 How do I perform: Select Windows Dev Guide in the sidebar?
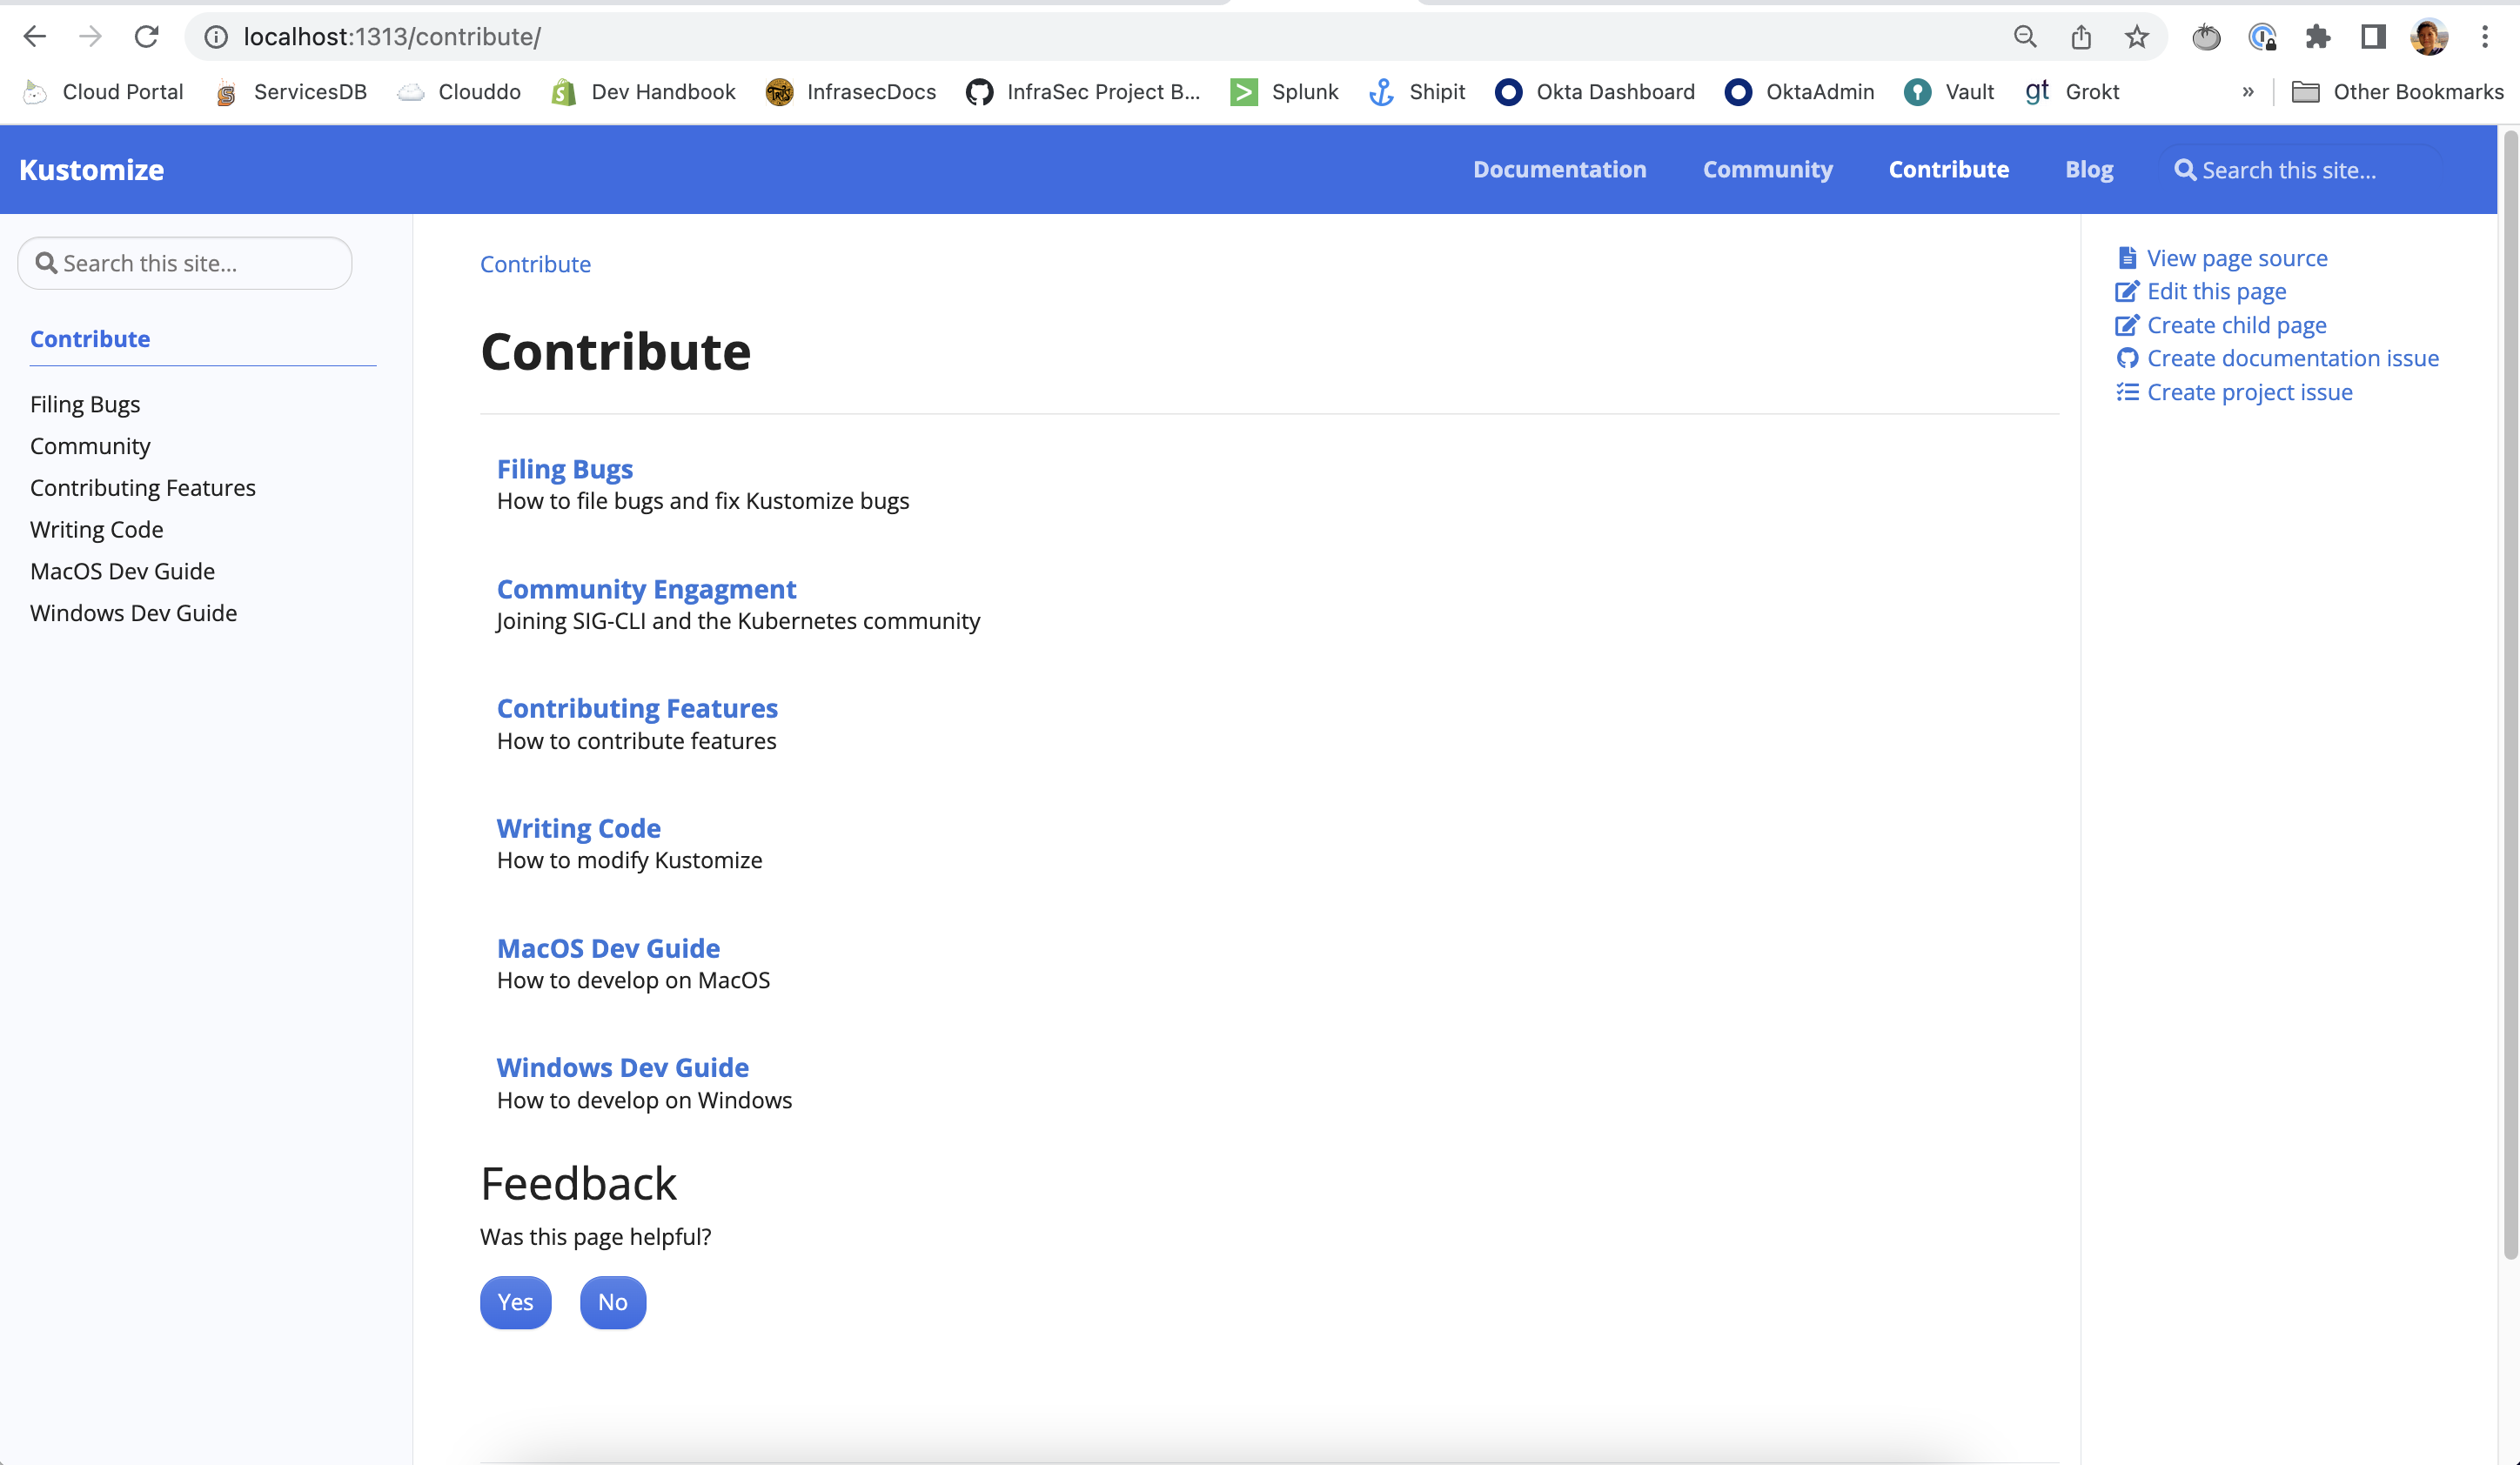[133, 613]
